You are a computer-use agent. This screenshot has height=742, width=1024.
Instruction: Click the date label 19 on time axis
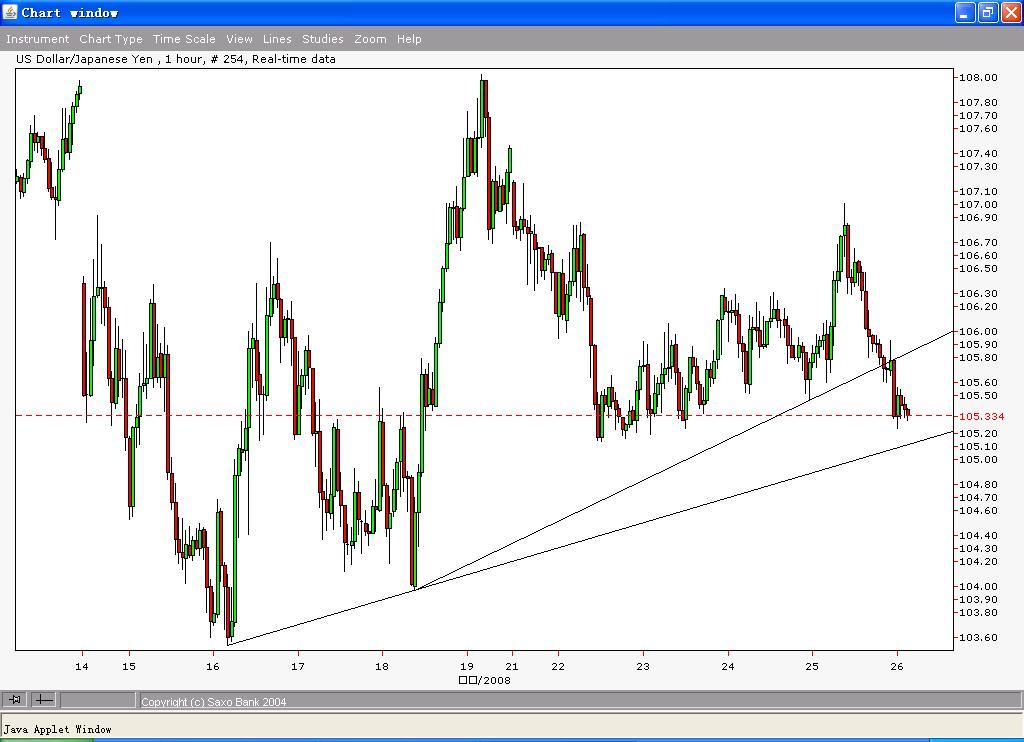click(x=466, y=666)
